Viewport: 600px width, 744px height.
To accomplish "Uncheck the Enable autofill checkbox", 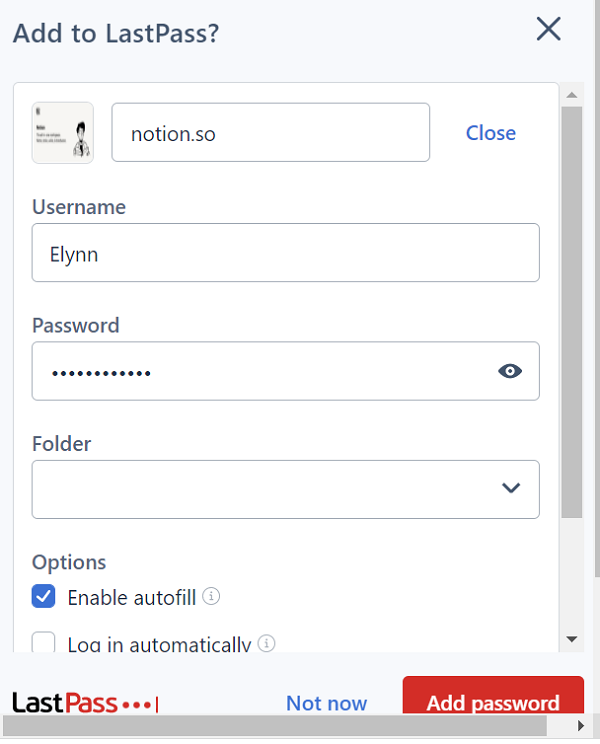I will 44,596.
